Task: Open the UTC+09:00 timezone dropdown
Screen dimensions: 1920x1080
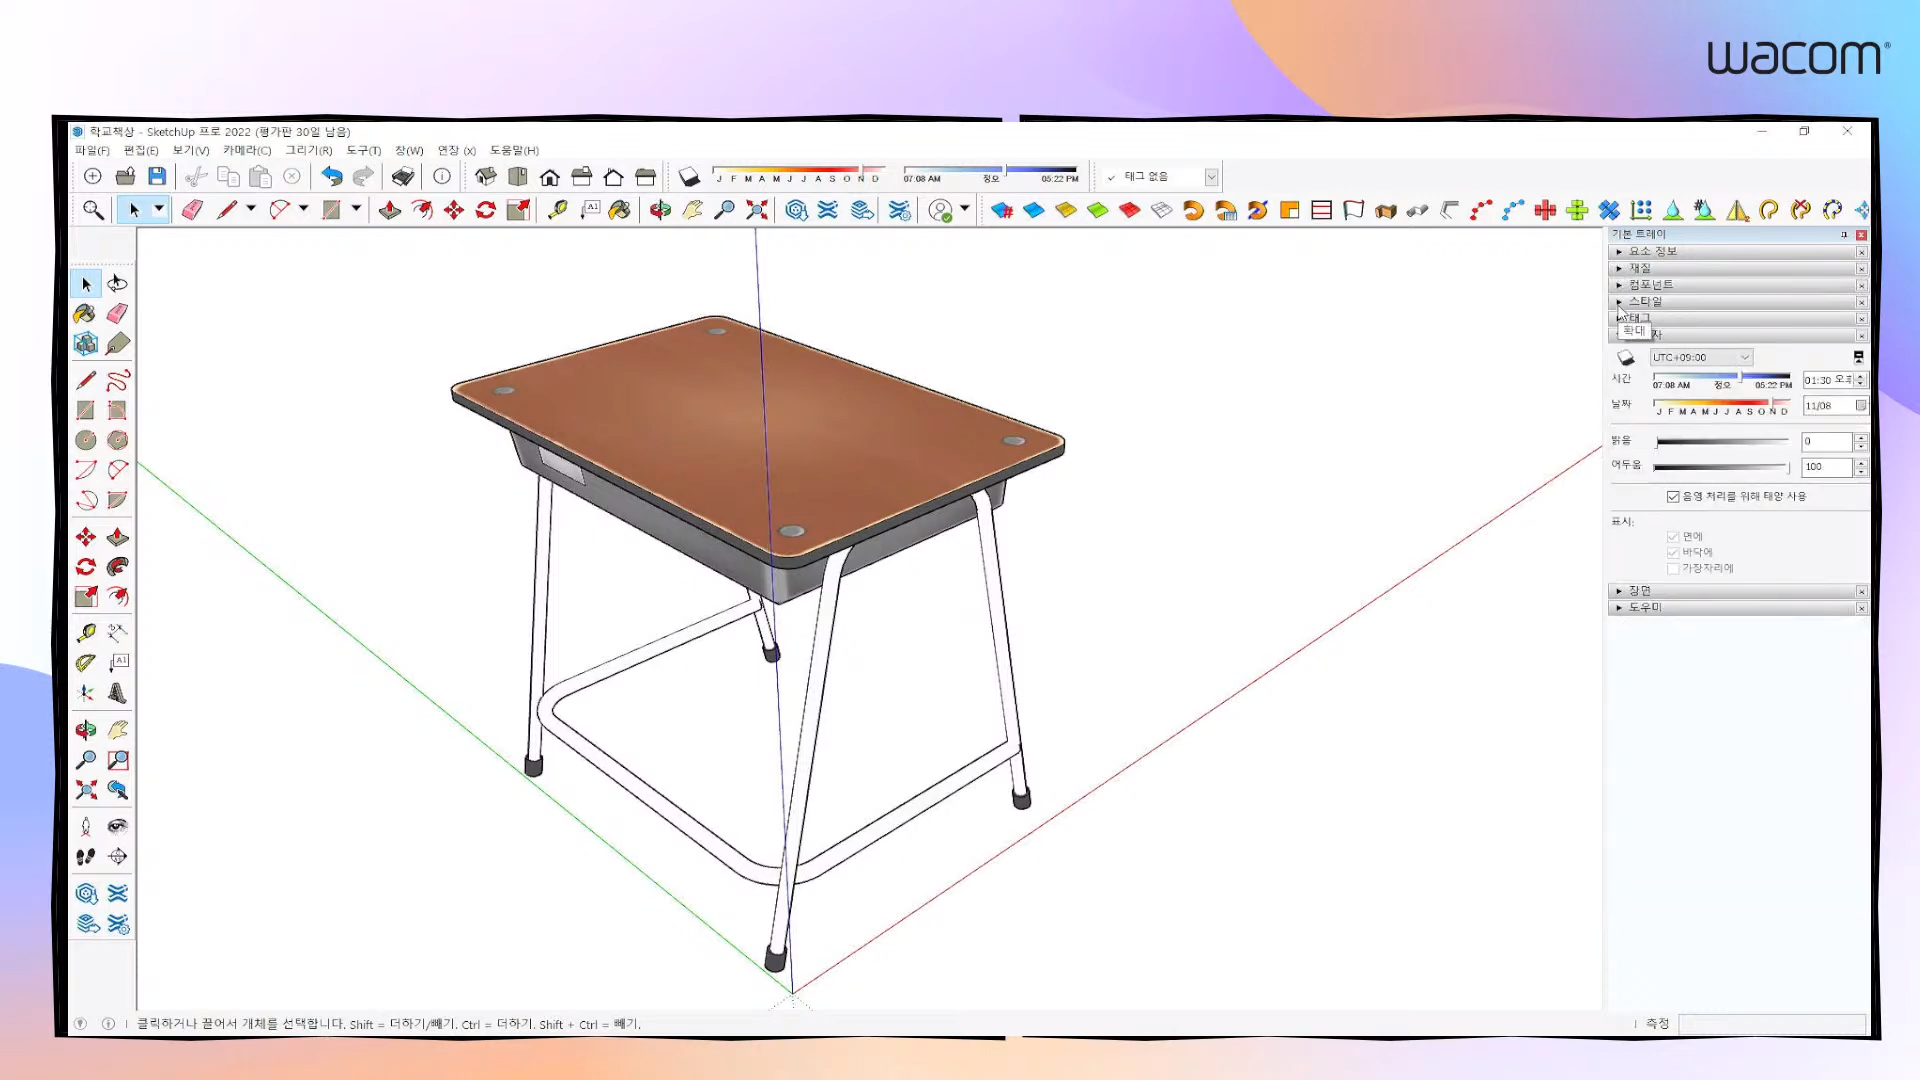Action: click(1701, 358)
